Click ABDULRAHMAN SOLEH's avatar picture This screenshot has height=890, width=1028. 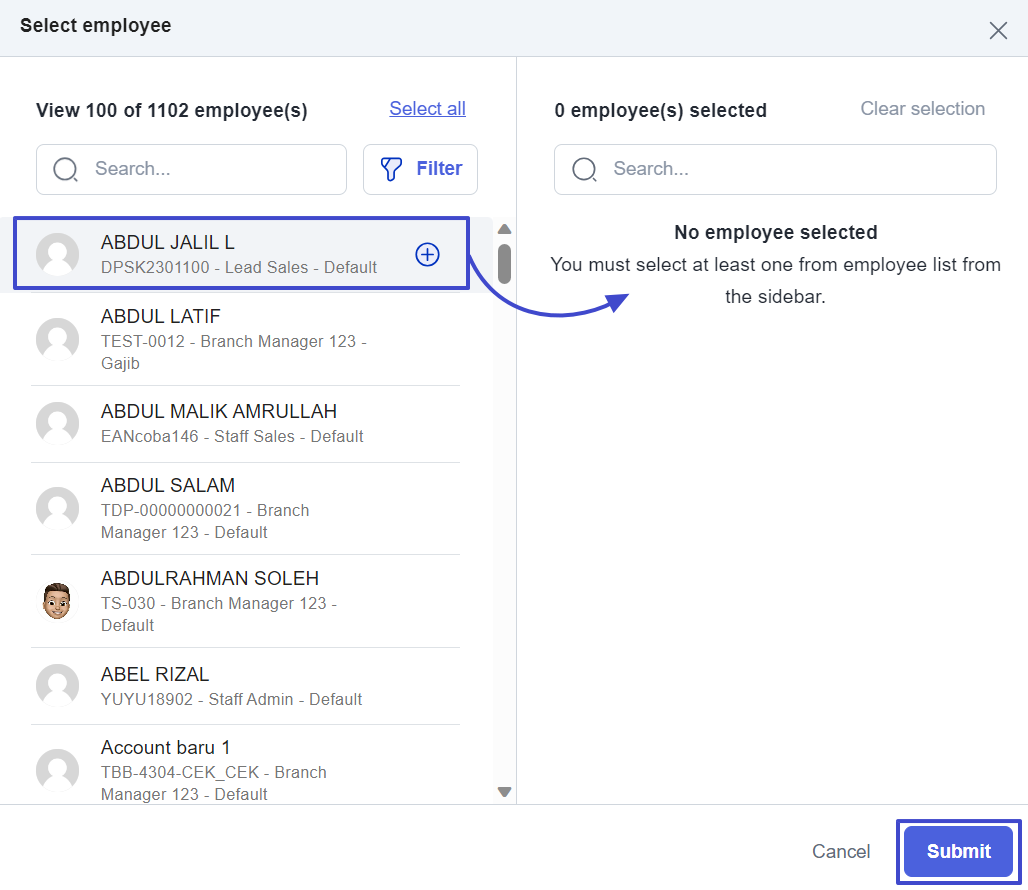[x=57, y=601]
